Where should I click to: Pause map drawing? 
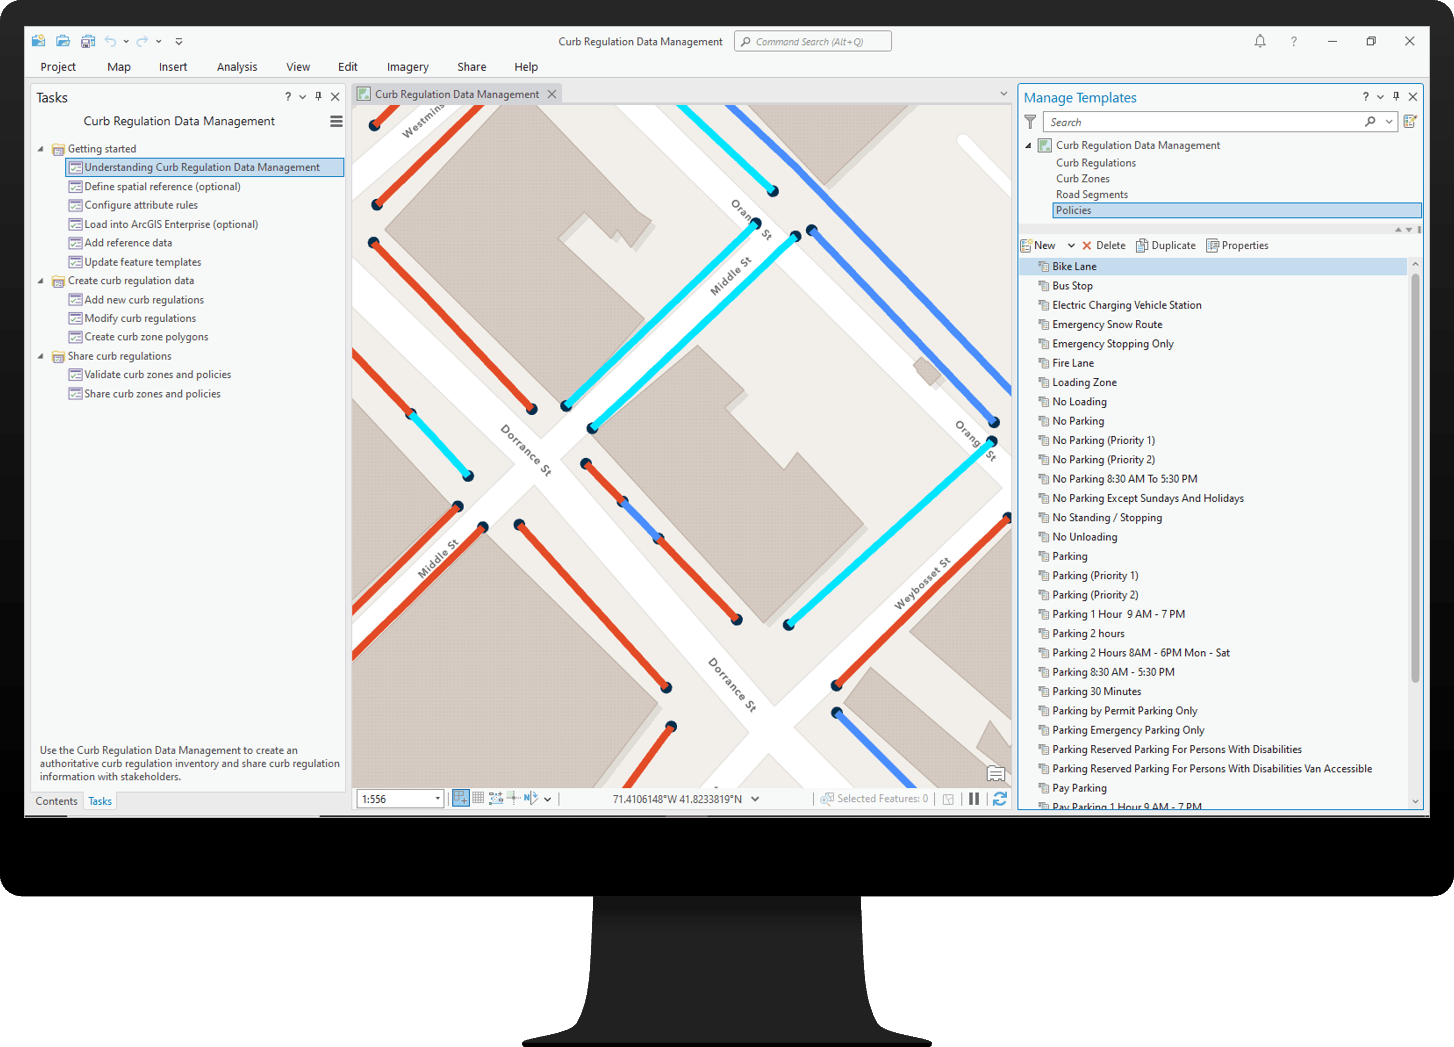974,799
